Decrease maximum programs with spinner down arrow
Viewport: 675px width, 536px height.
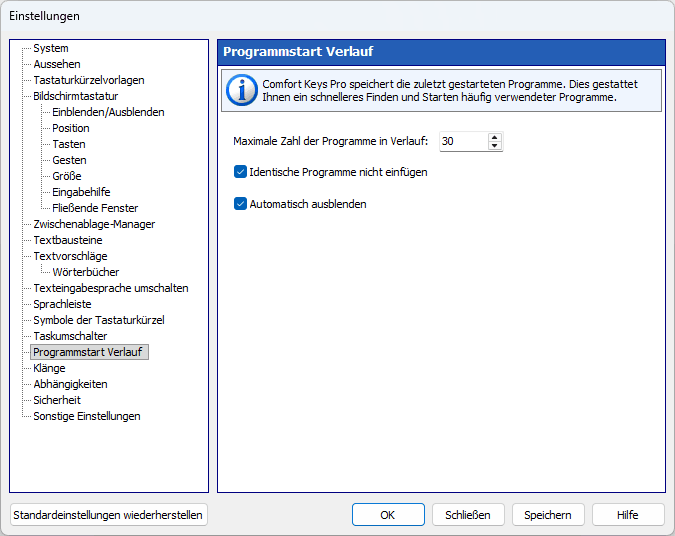[495, 146]
